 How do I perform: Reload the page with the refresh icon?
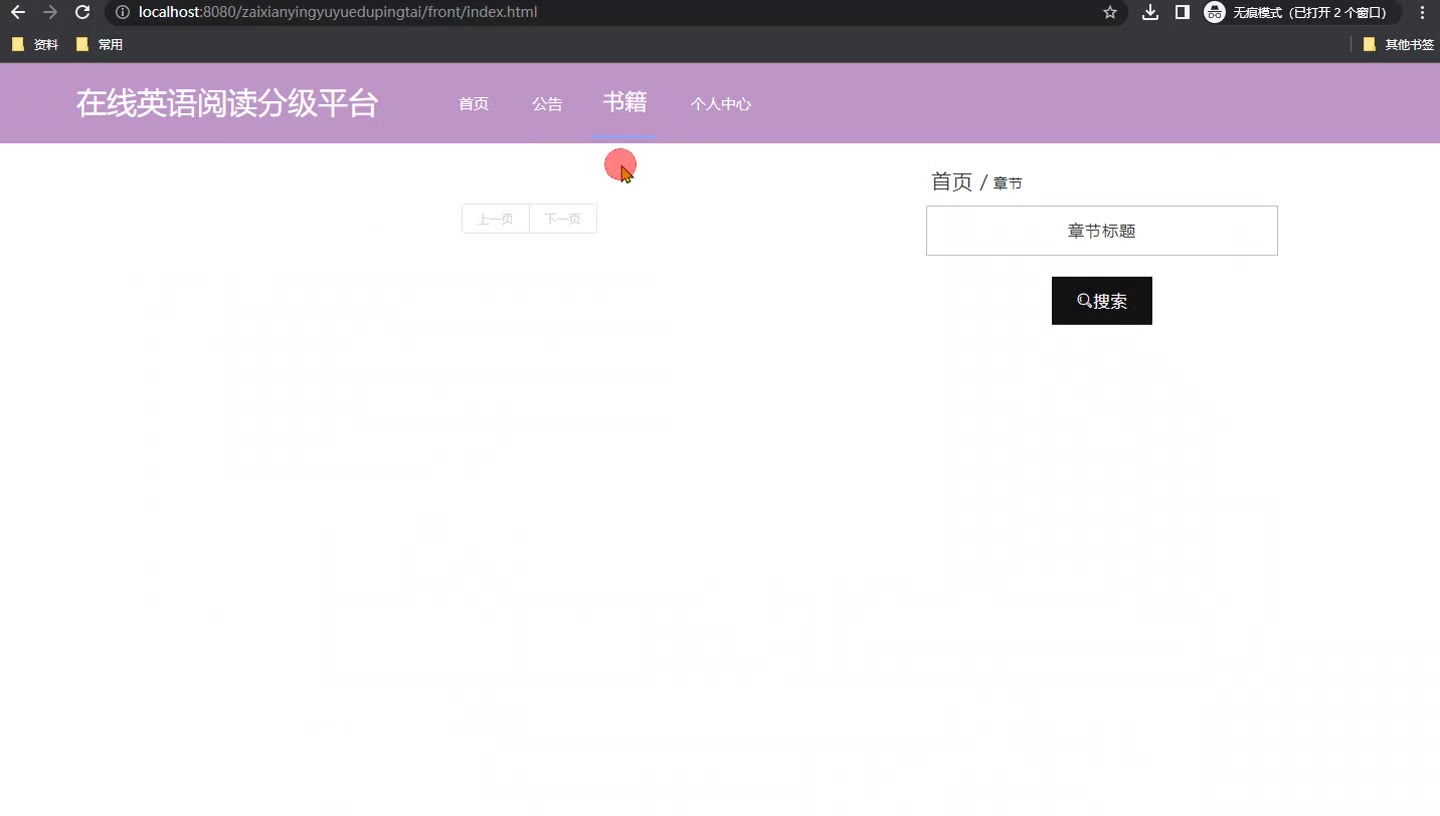click(x=83, y=12)
